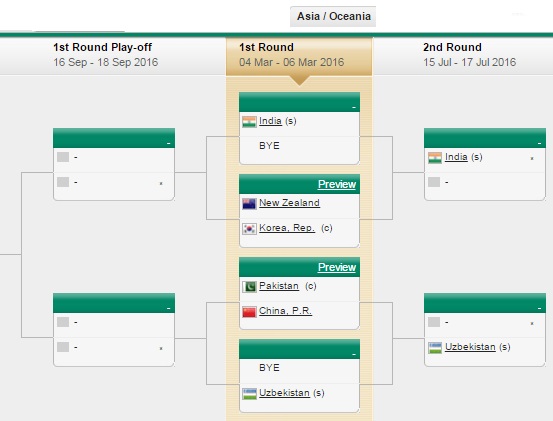Open the New Zealand team link
Screen dimensions: 553x421
[289, 203]
